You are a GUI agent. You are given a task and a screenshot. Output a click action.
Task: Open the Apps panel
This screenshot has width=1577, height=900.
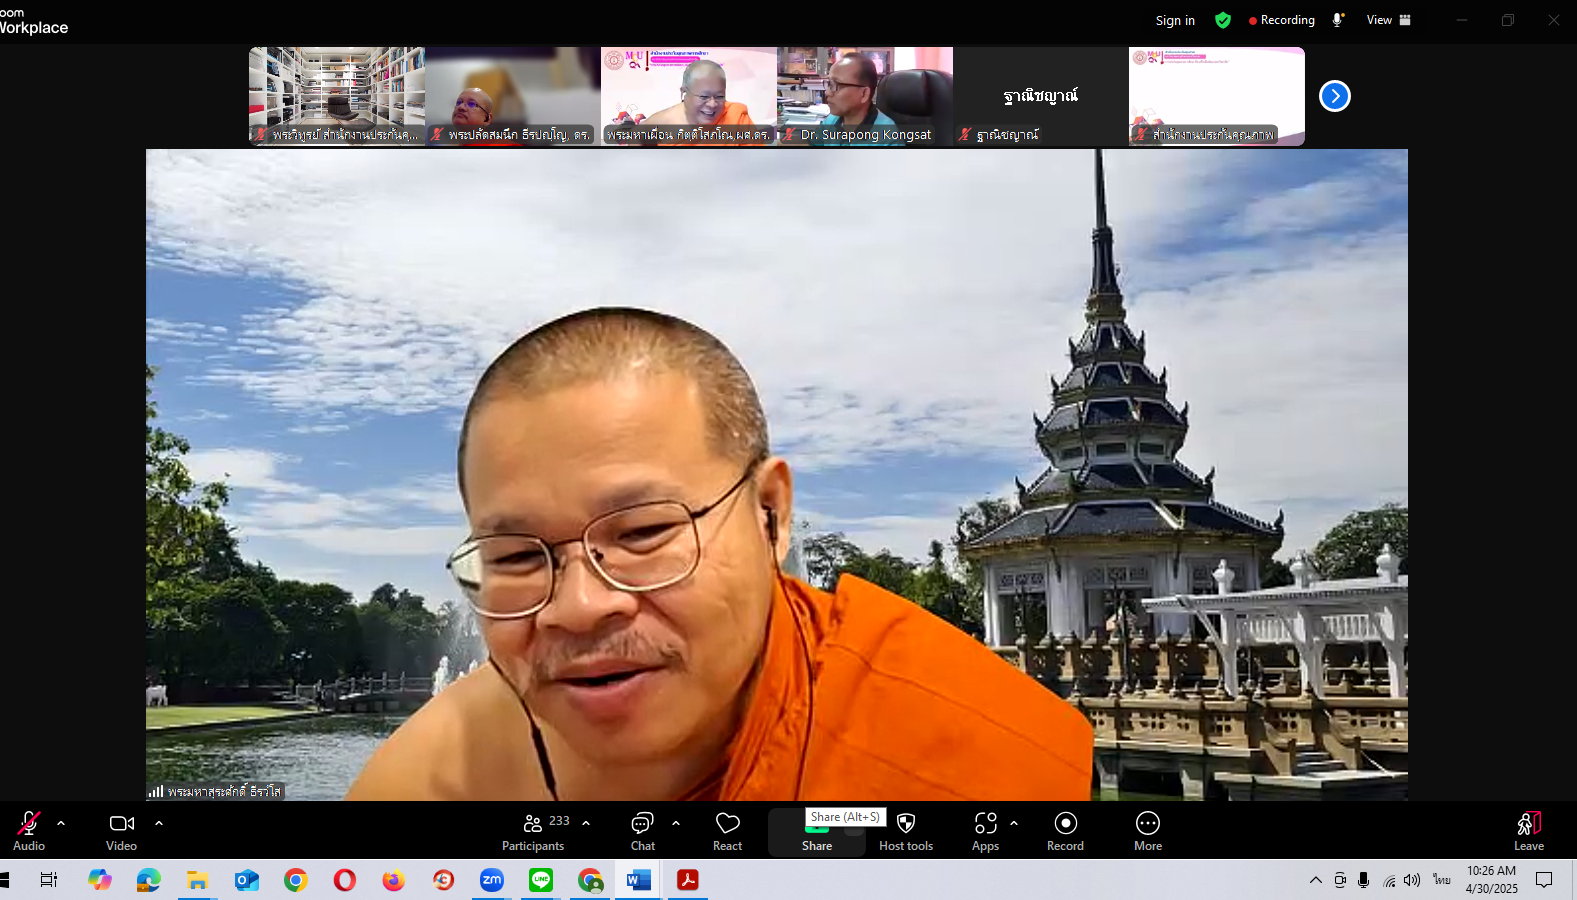click(986, 831)
